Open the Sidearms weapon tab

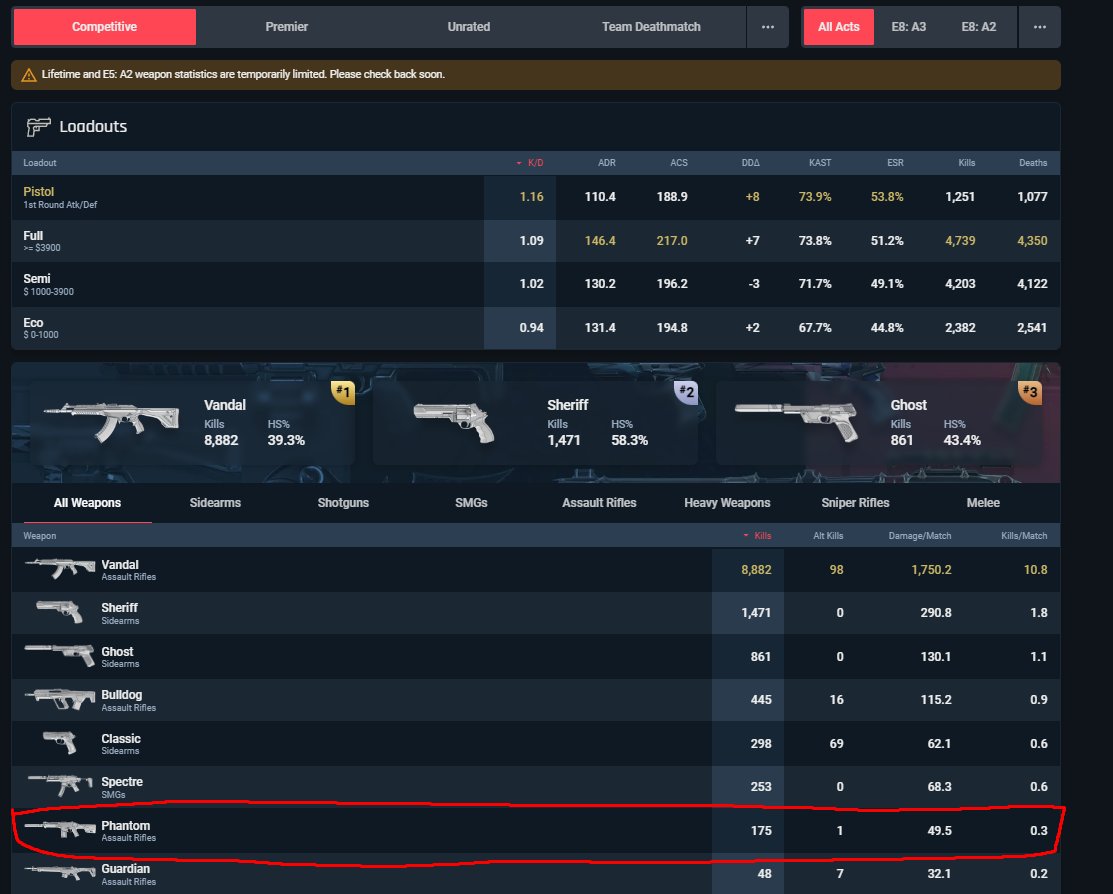click(215, 503)
